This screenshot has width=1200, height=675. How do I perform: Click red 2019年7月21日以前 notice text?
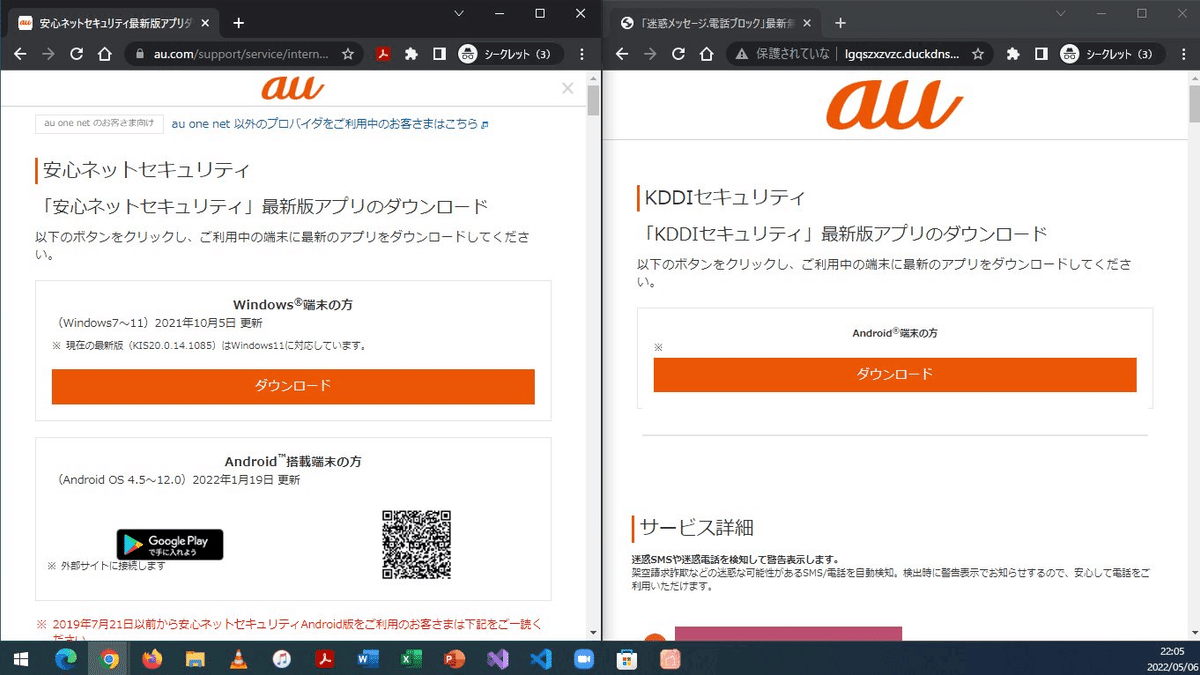[289, 631]
